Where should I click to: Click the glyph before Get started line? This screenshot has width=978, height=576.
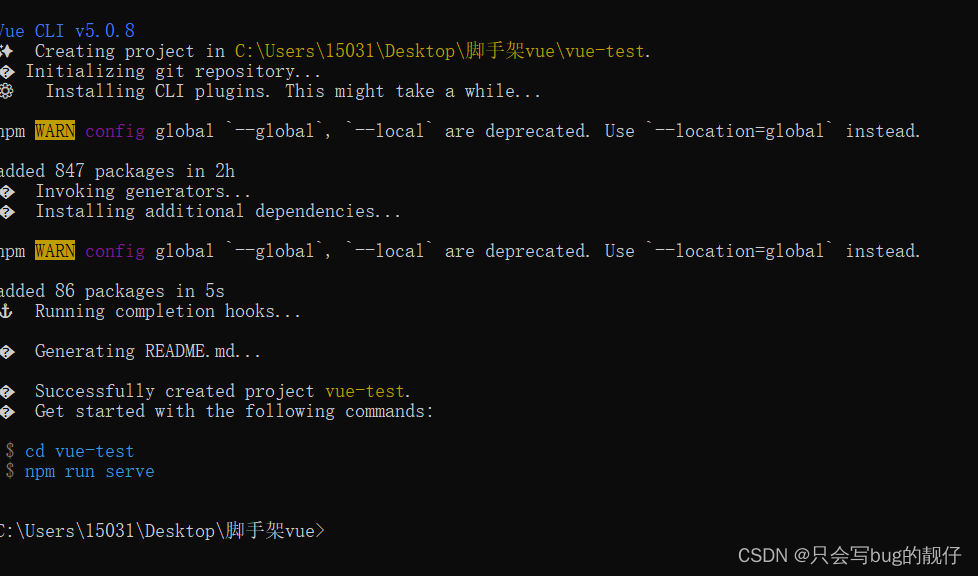[x=7, y=411]
